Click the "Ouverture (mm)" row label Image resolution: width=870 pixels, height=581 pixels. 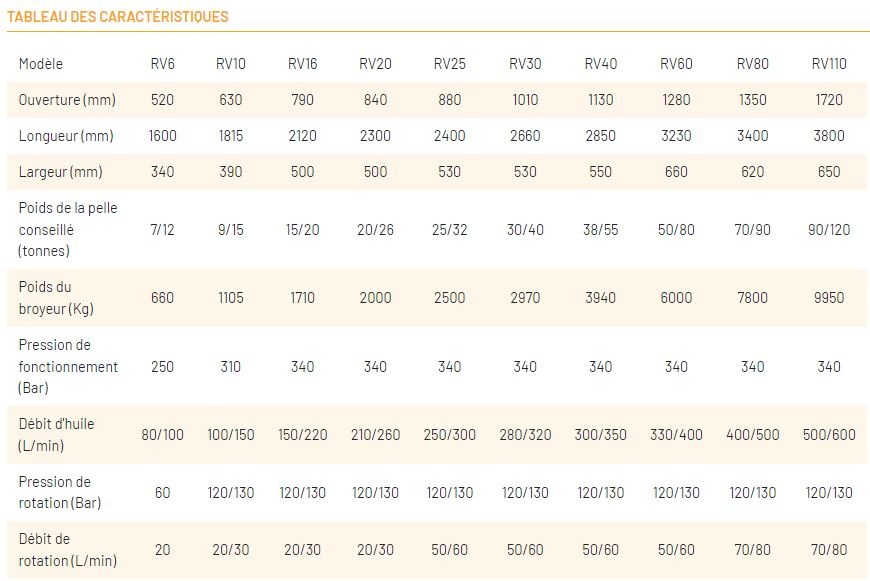tap(67, 100)
